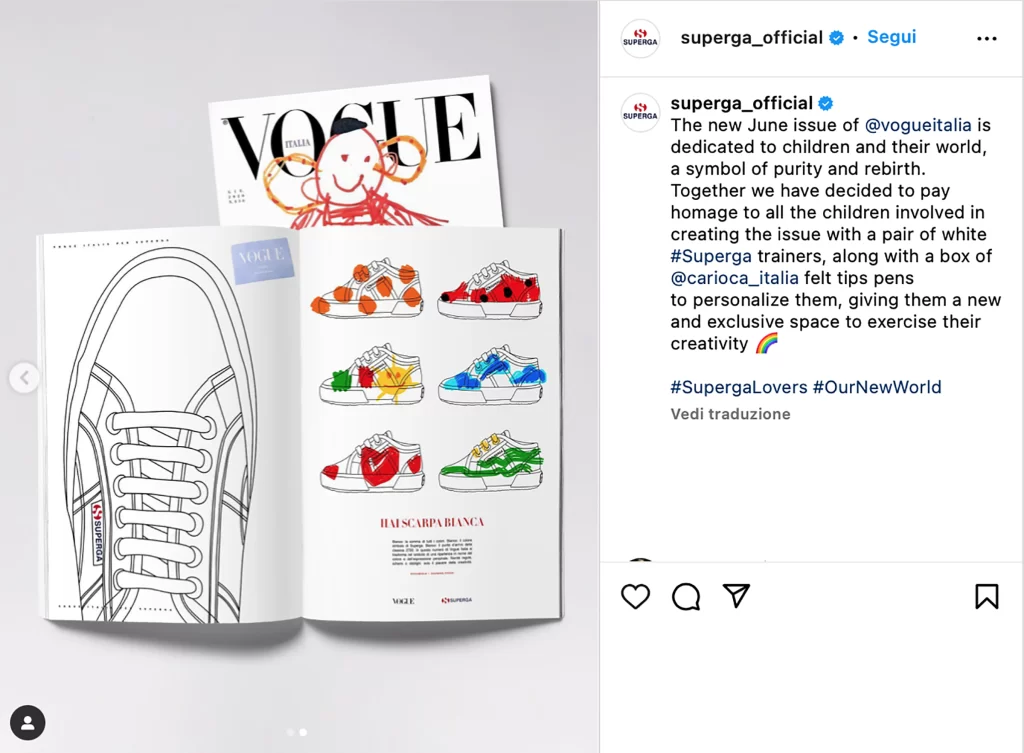Open the #SupergaLovers hashtag
Image resolution: width=1024 pixels, height=753 pixels.
coord(739,387)
